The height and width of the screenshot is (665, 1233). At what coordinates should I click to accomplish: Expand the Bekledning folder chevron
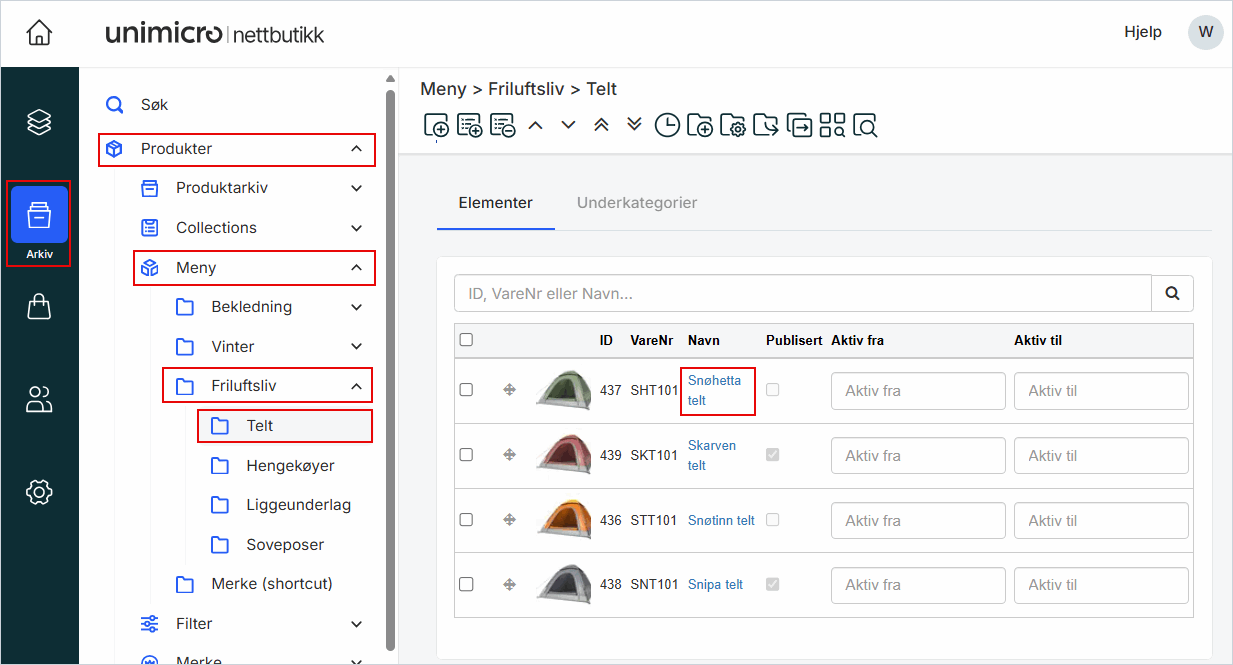[356, 307]
